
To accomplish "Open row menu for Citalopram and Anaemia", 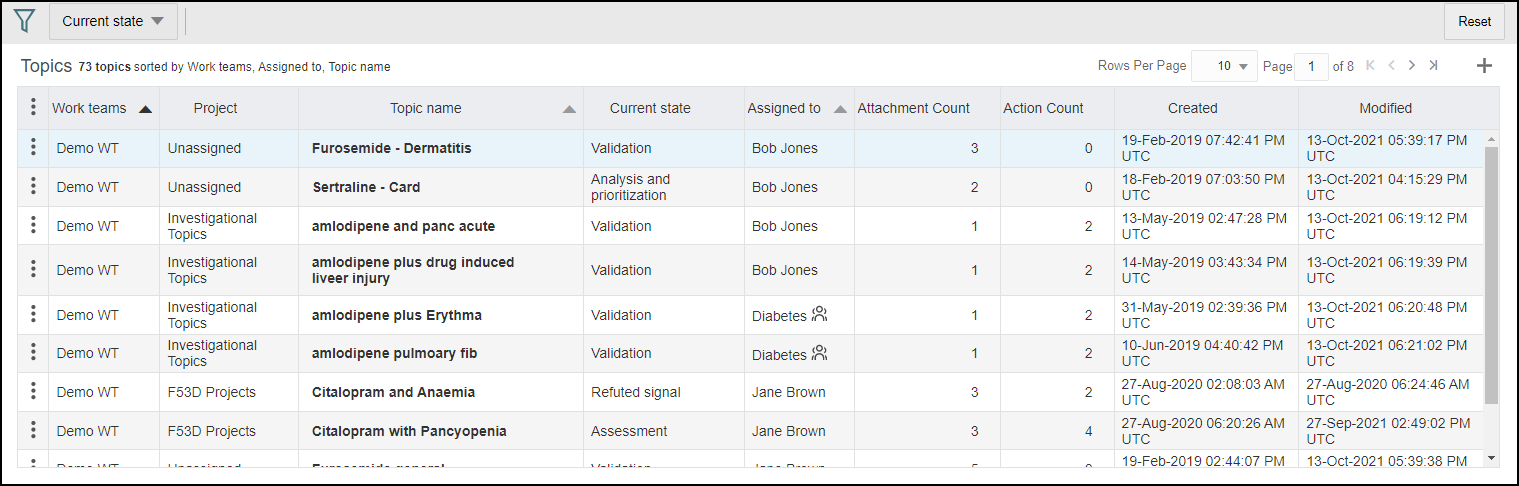I will click(33, 392).
